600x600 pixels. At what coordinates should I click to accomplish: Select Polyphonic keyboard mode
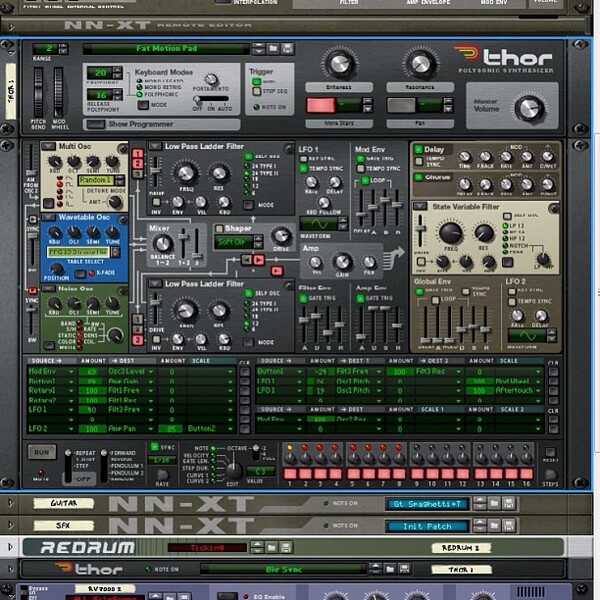pyautogui.click(x=140, y=94)
